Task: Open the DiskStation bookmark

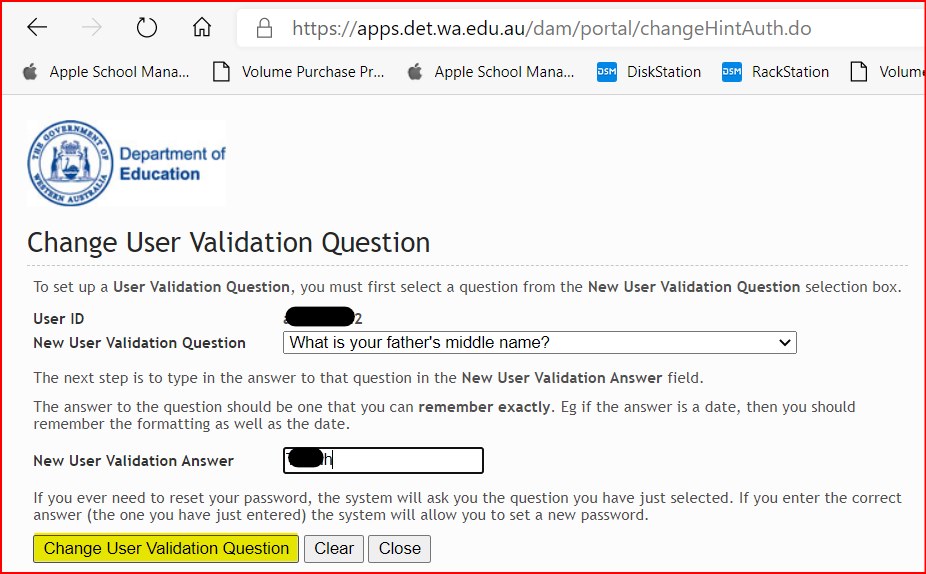Action: click(649, 72)
